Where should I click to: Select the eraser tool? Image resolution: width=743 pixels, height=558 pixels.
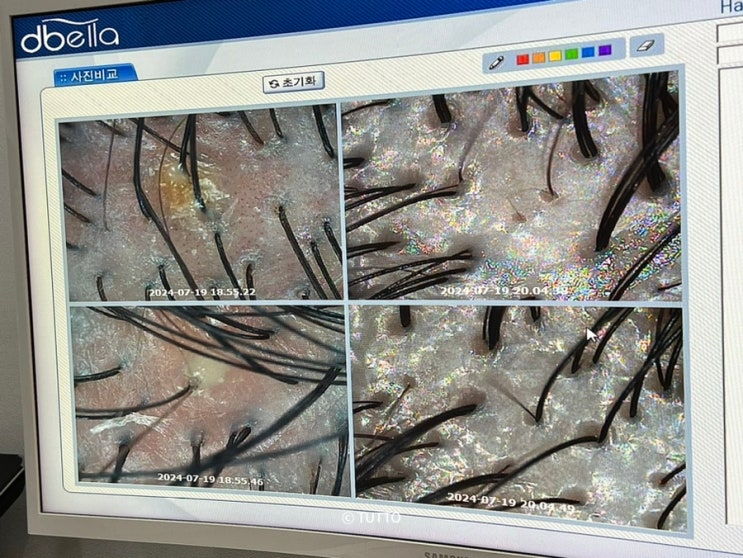click(x=646, y=46)
